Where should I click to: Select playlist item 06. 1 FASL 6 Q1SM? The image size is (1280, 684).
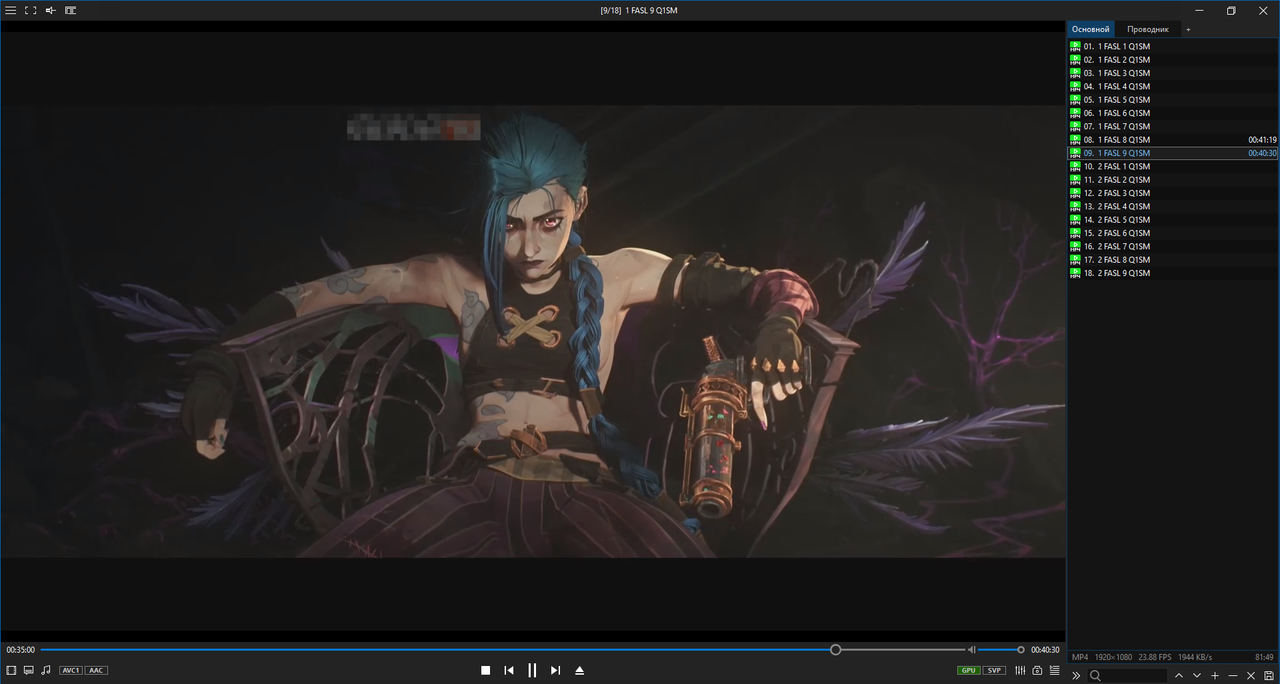[1173, 113]
